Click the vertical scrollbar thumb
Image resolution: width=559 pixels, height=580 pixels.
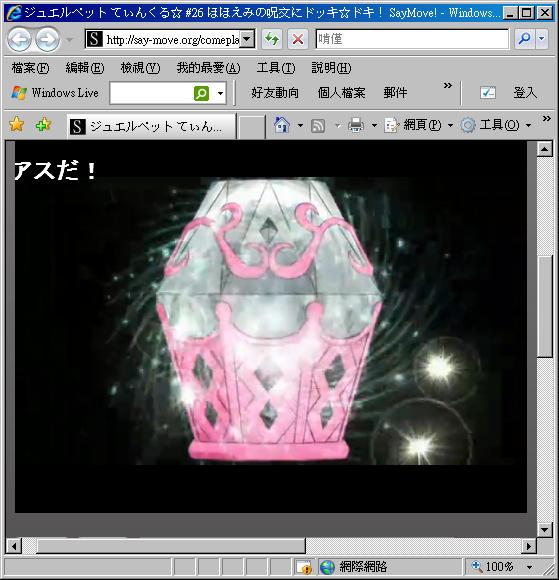click(545, 306)
